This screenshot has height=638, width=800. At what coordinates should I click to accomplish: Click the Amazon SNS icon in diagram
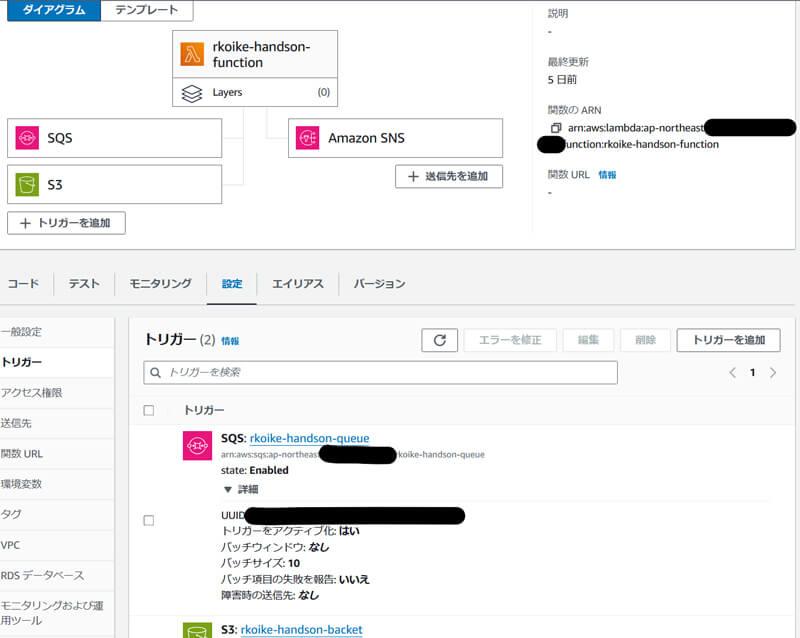(308, 138)
